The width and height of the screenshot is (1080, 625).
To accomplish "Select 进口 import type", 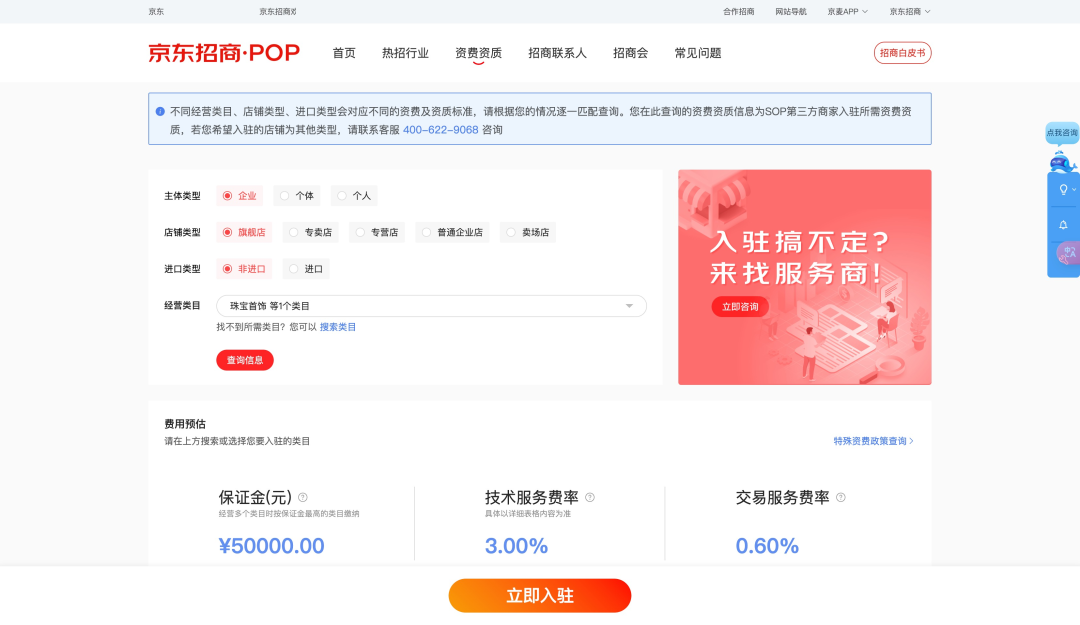I will (x=306, y=269).
